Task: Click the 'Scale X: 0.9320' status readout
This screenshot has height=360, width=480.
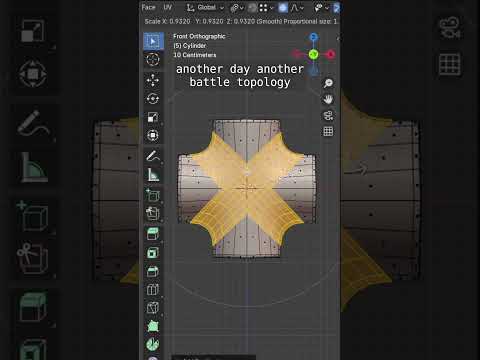Action: tap(167, 21)
